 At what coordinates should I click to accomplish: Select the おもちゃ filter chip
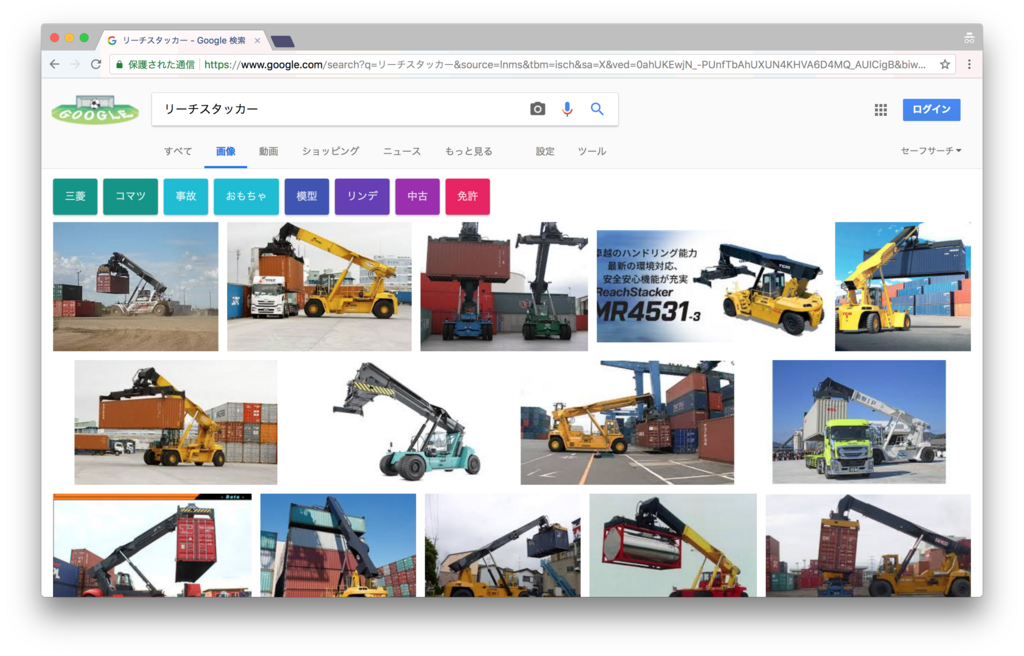point(246,196)
